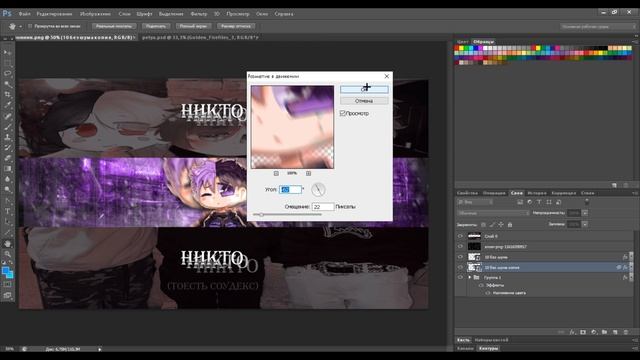Click the blur distance slider handle
Viewport: 640px width, 360px height.
pyautogui.click(x=261, y=215)
